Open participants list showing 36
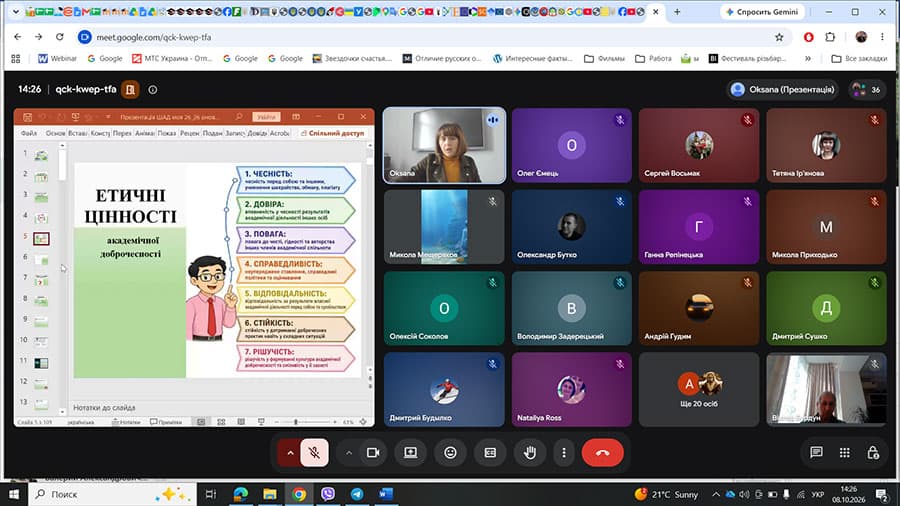Viewport: 900px width, 506px height. click(x=867, y=89)
